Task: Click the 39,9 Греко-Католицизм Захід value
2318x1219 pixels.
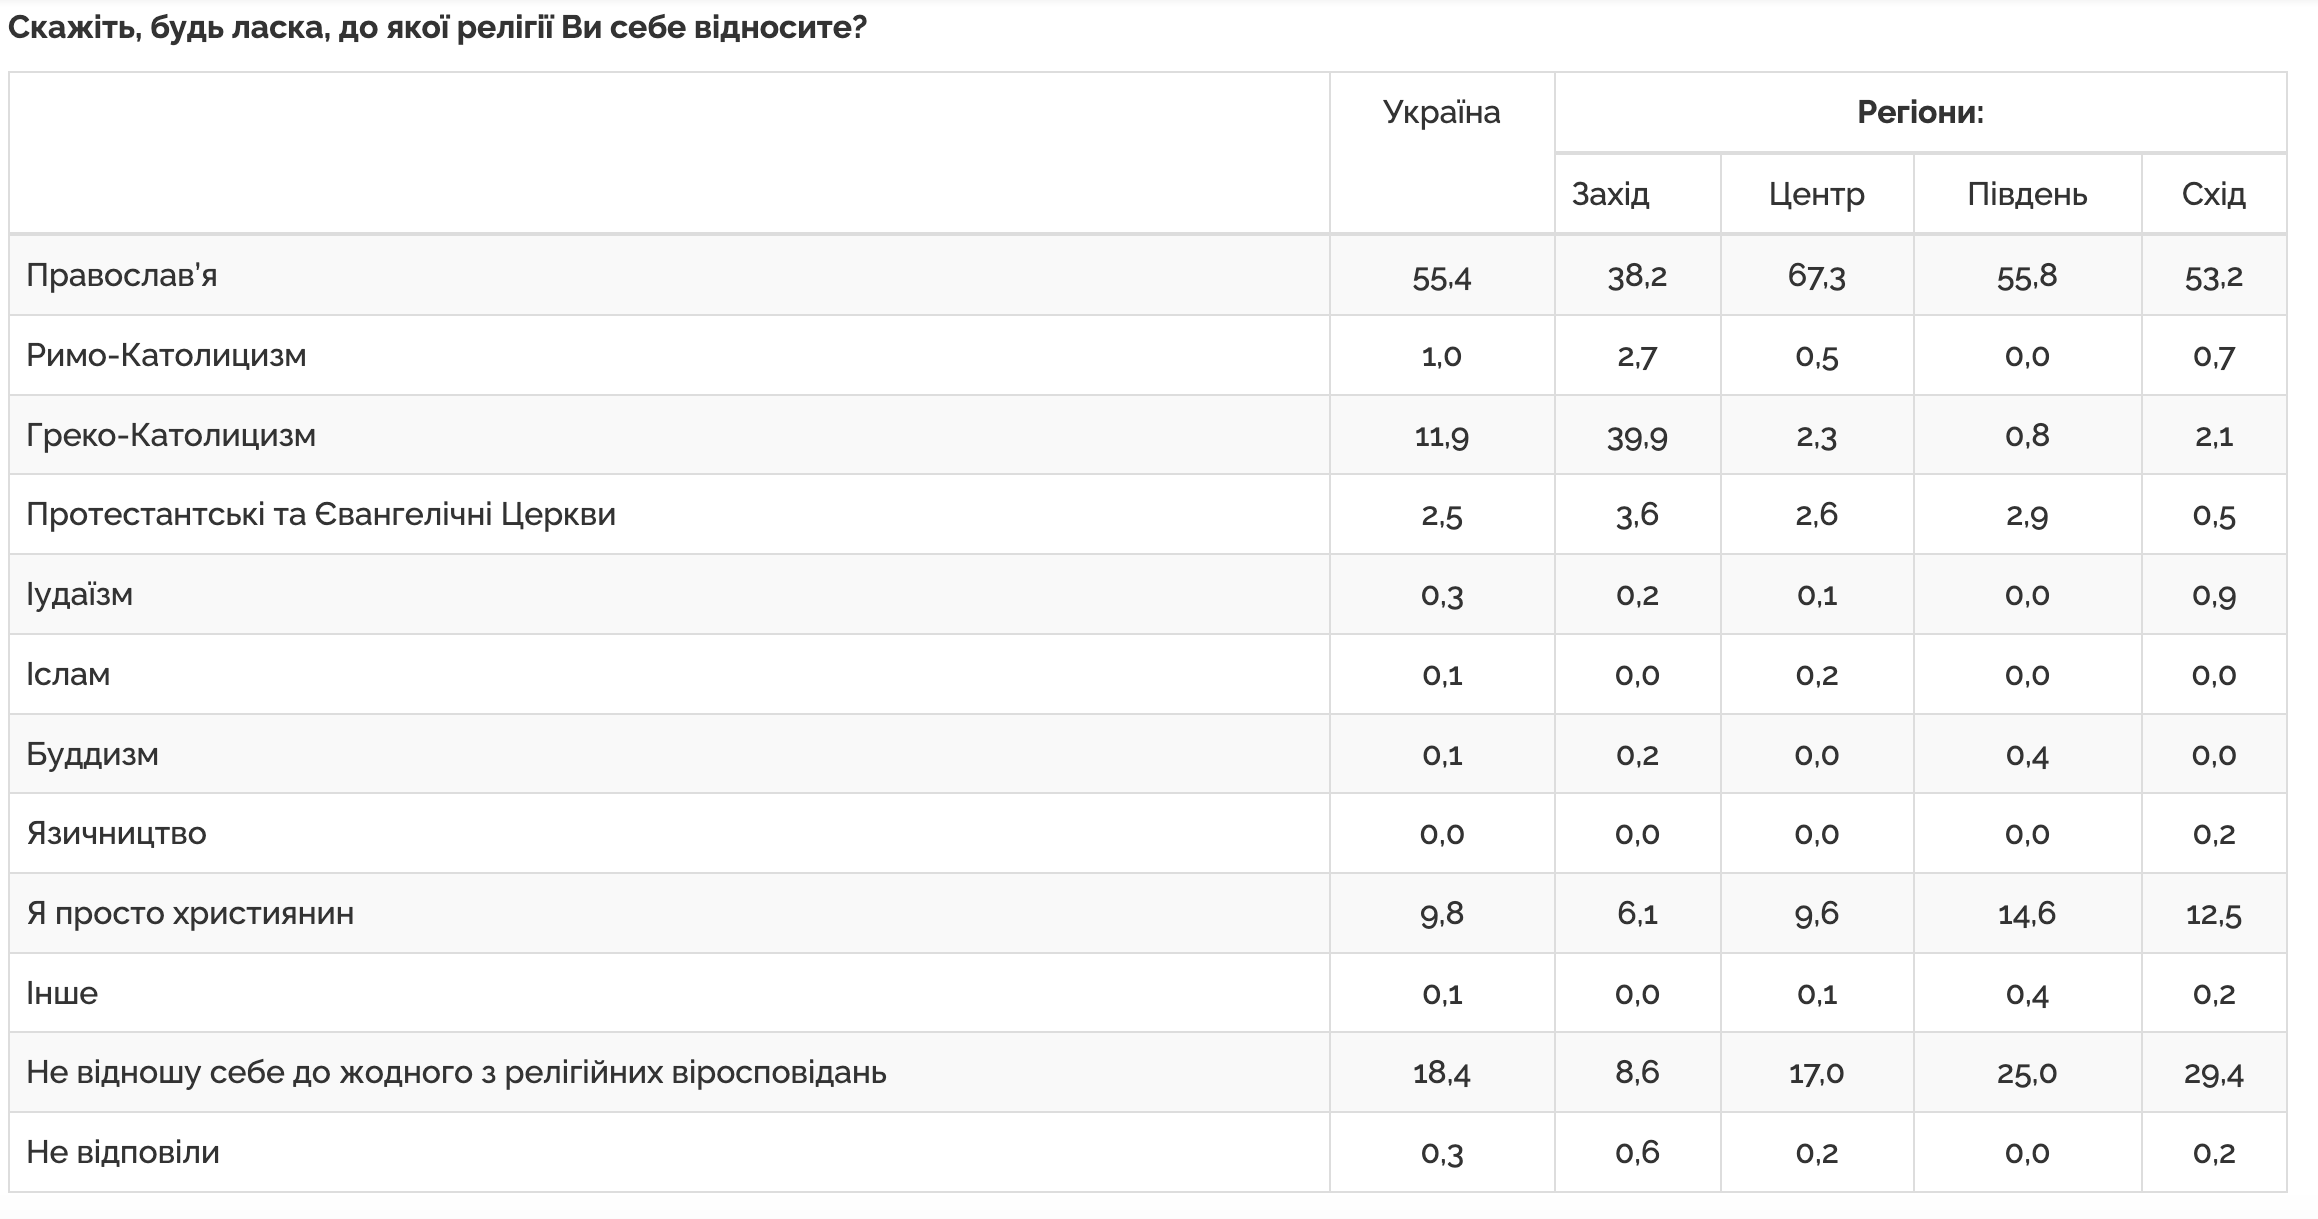Action: pyautogui.click(x=1637, y=436)
